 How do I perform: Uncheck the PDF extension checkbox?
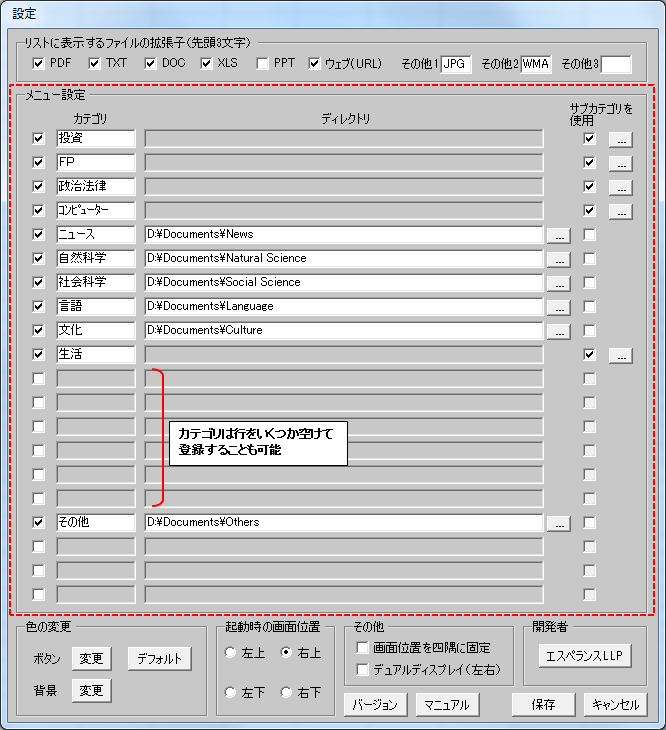pyautogui.click(x=39, y=63)
